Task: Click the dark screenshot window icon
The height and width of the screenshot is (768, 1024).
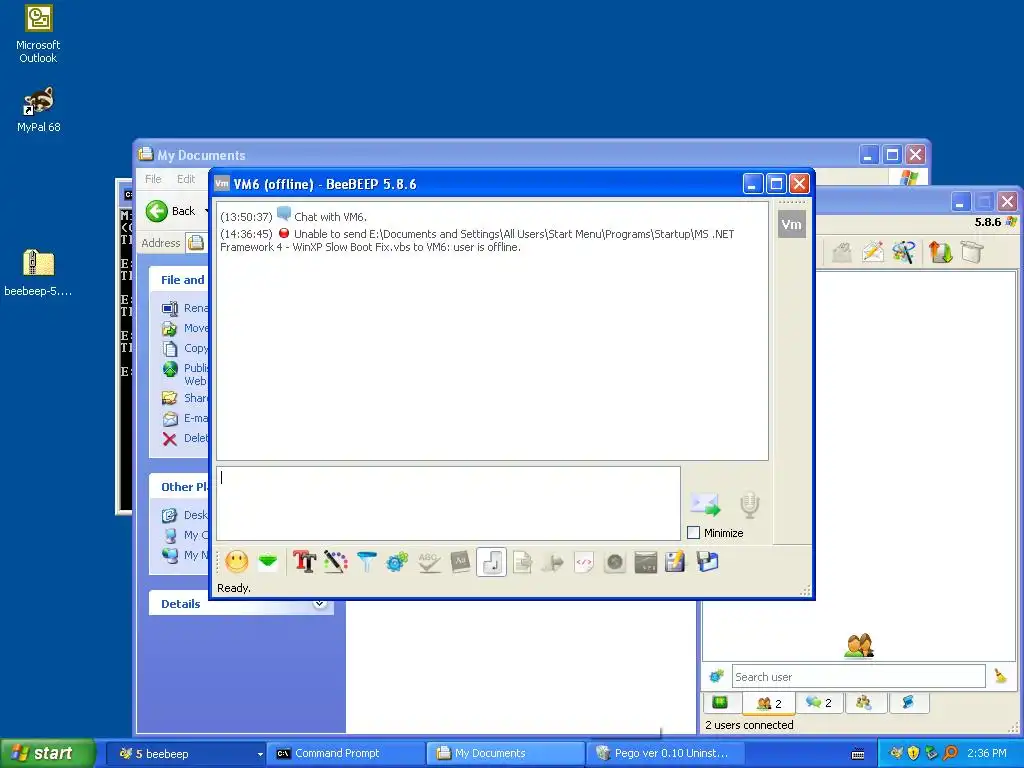Action: pos(645,562)
